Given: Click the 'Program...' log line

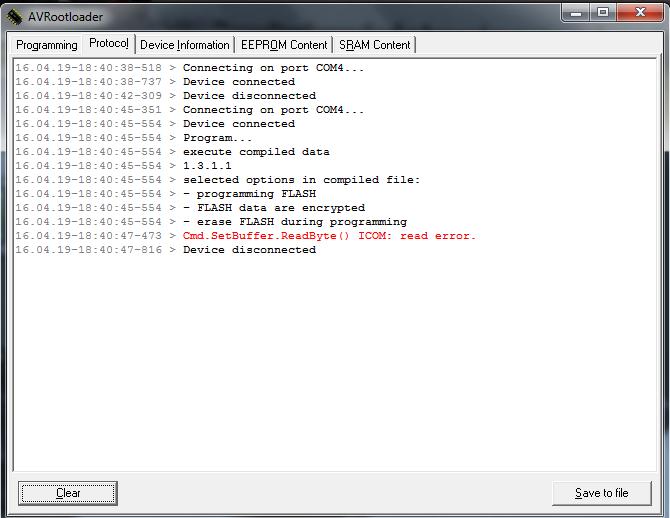Looking at the screenshot, I should tap(133, 138).
